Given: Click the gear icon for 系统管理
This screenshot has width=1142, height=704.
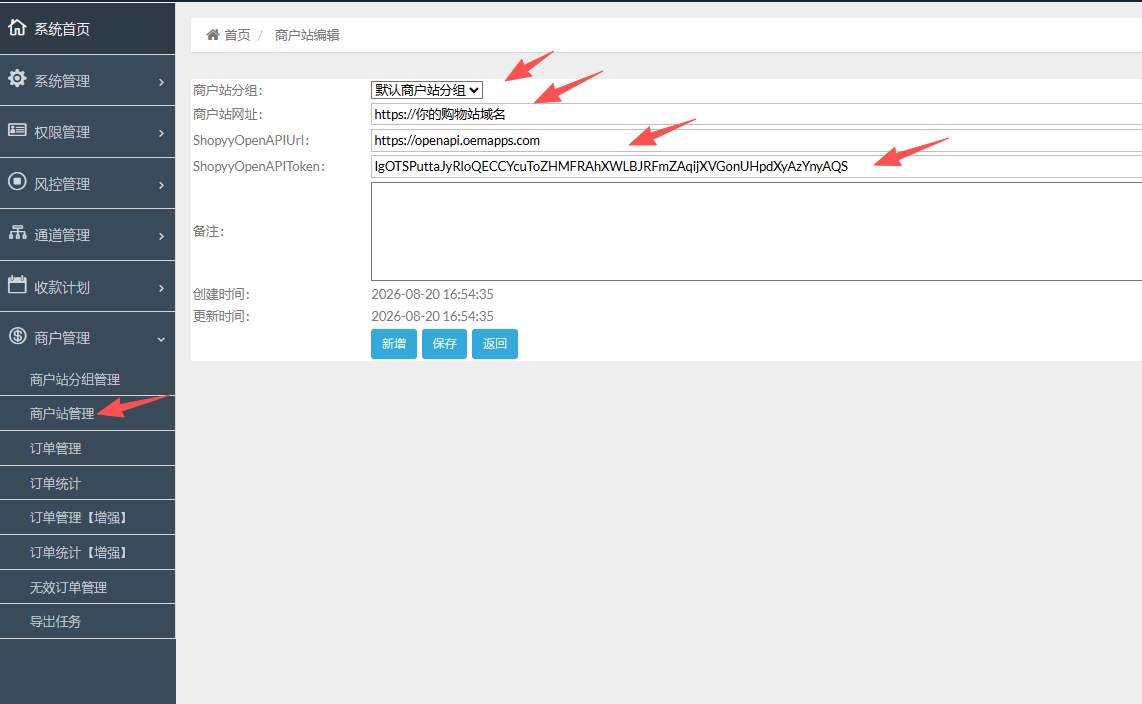Looking at the screenshot, I should click(17, 79).
